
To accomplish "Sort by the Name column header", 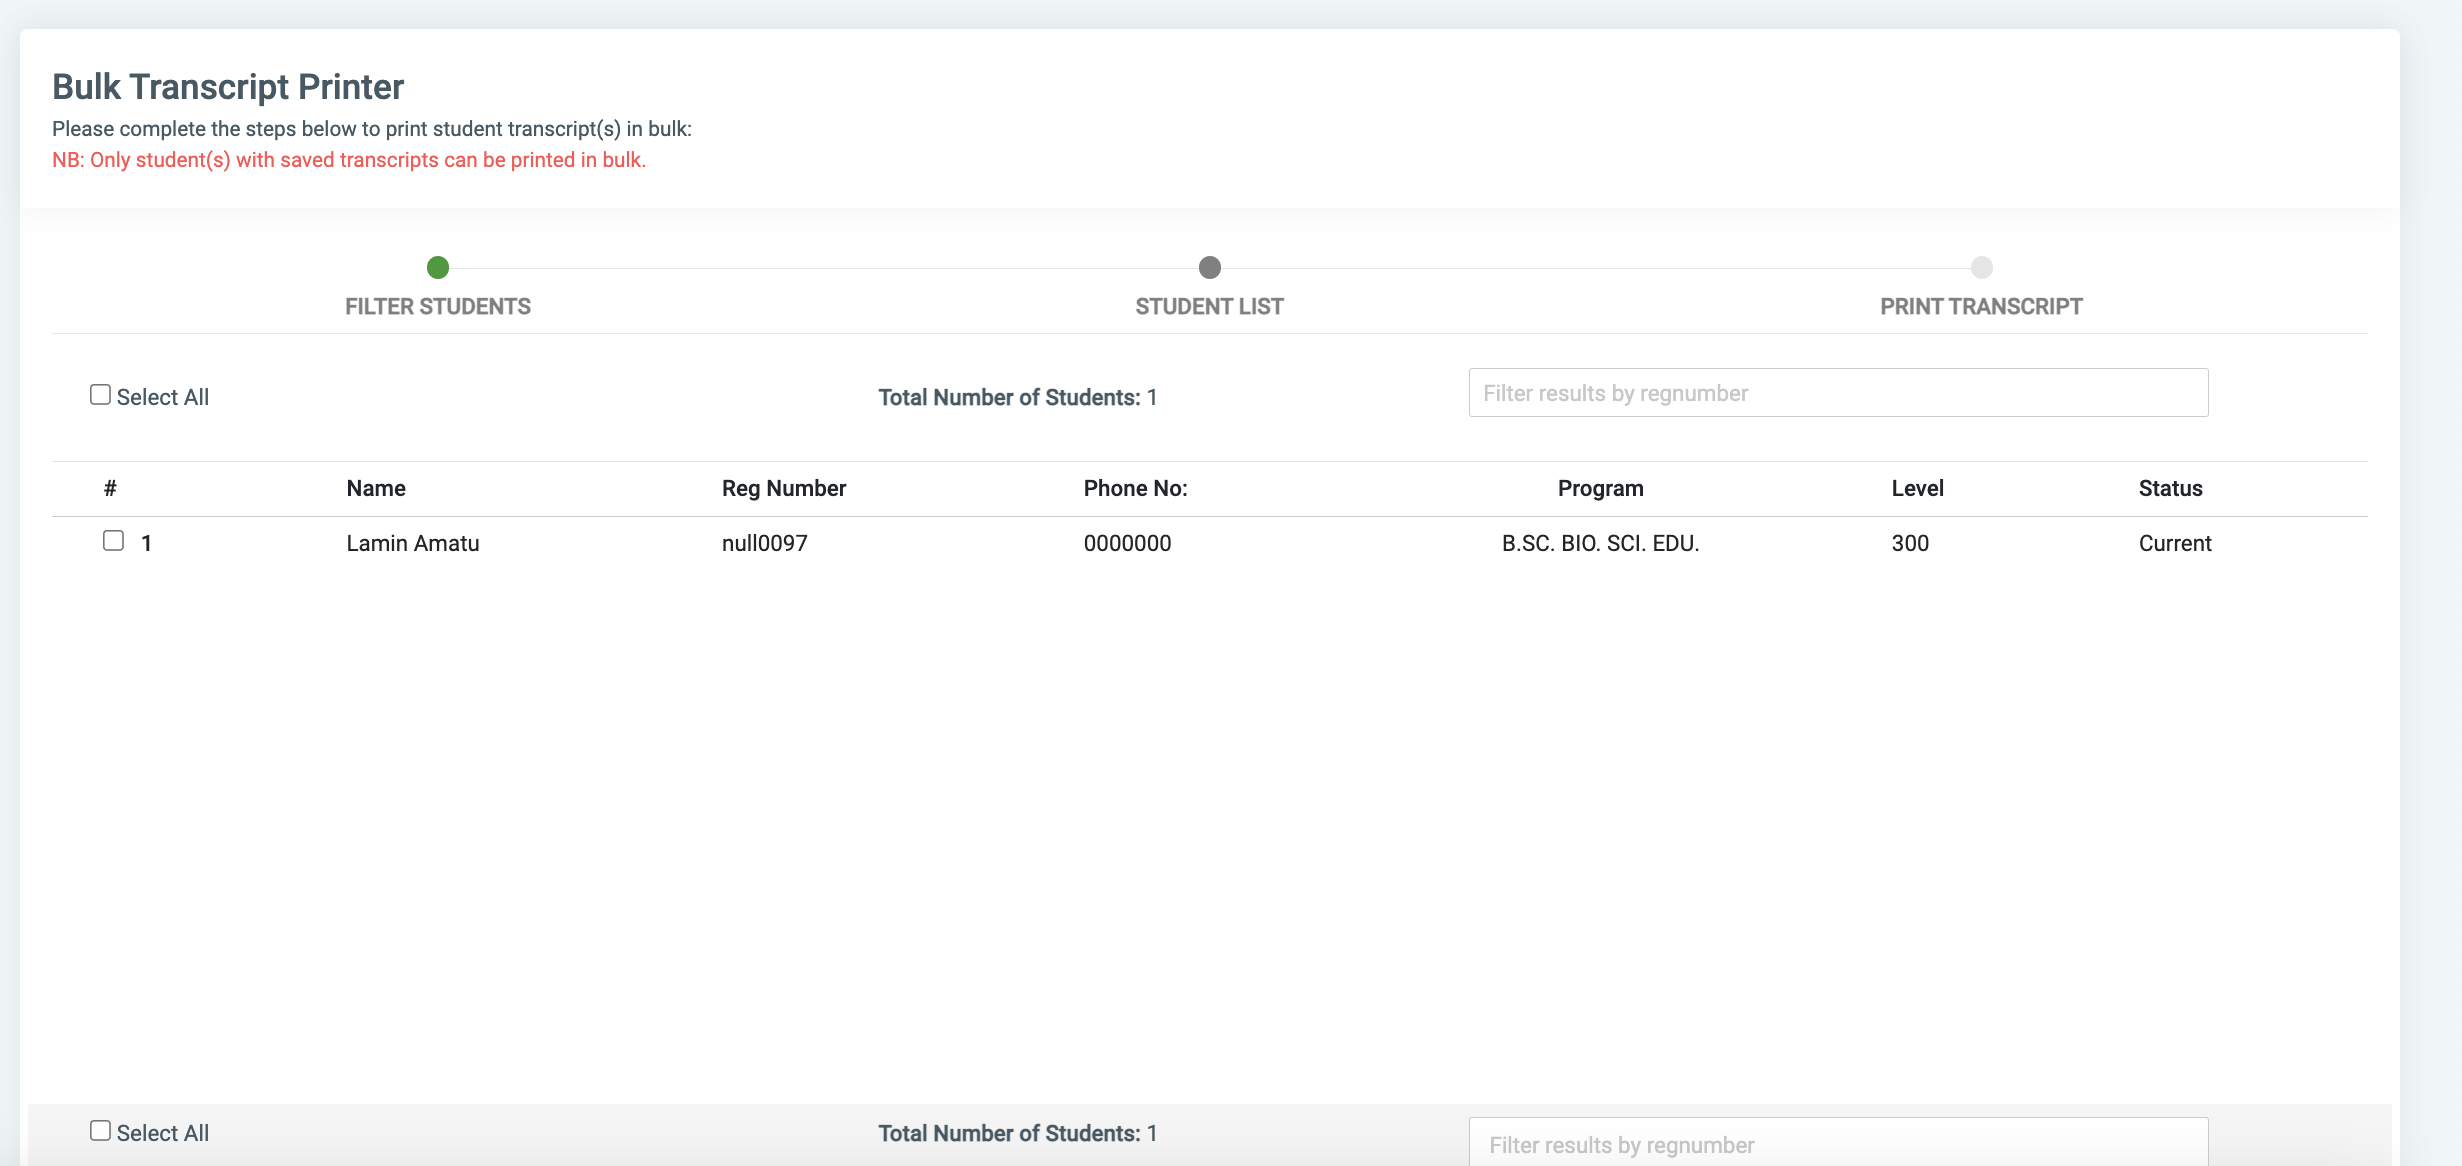I will 376,488.
